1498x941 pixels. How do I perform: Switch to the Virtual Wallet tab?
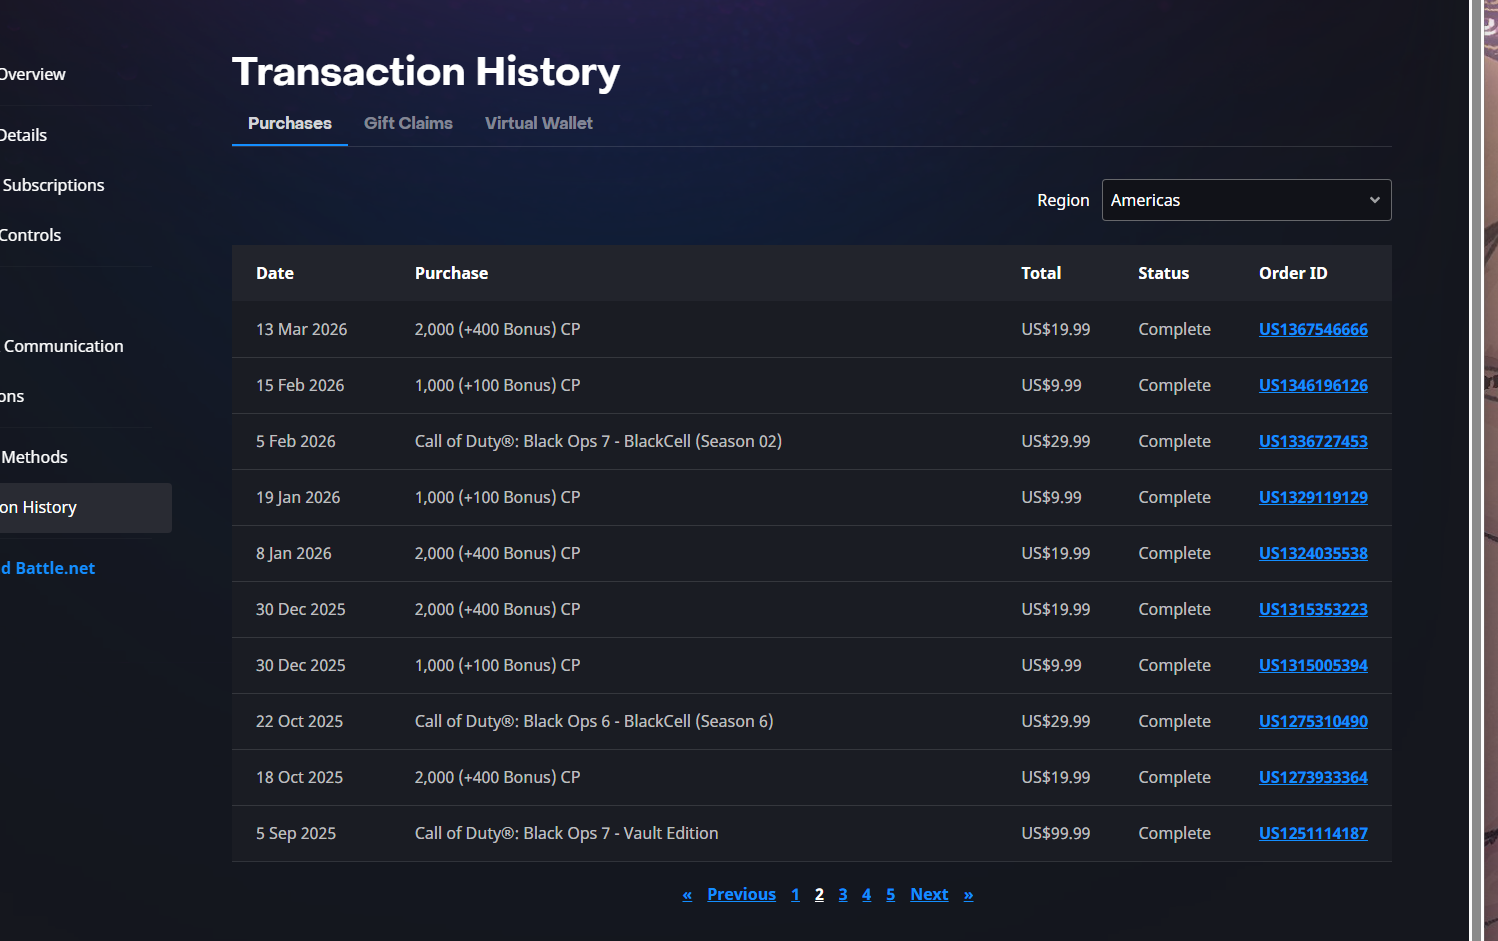[539, 123]
